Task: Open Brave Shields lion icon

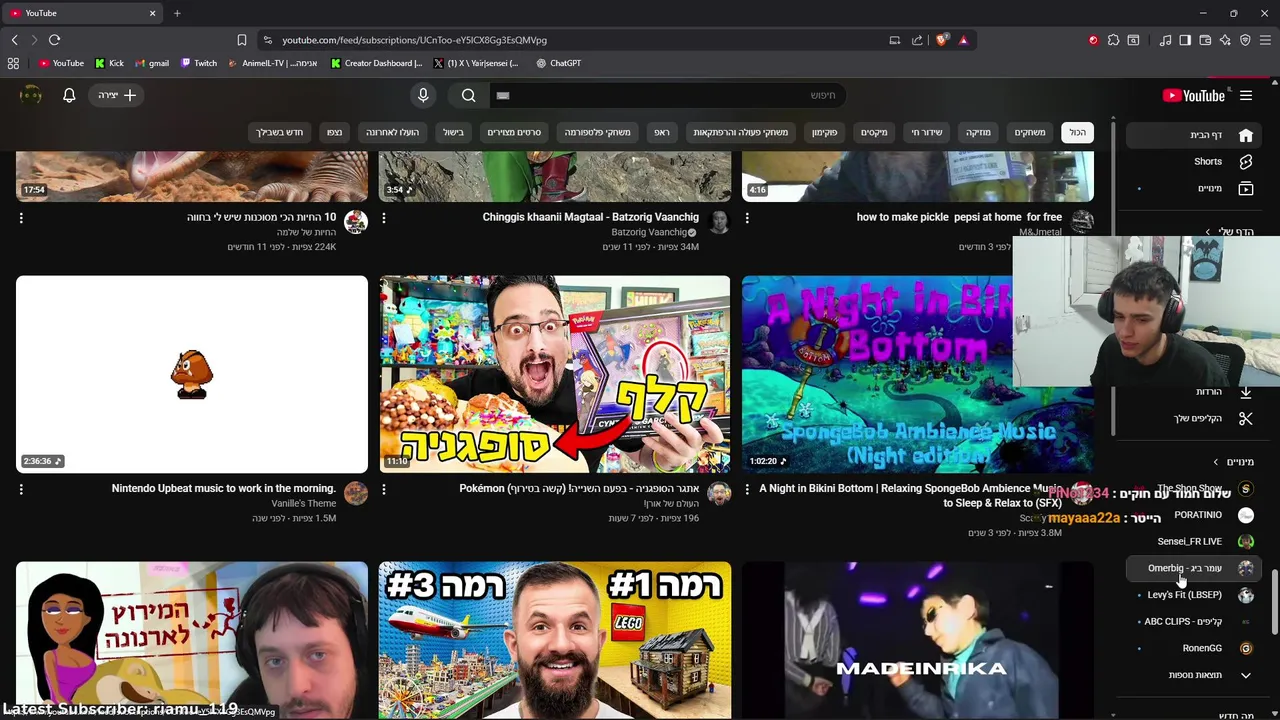Action: [x=942, y=40]
